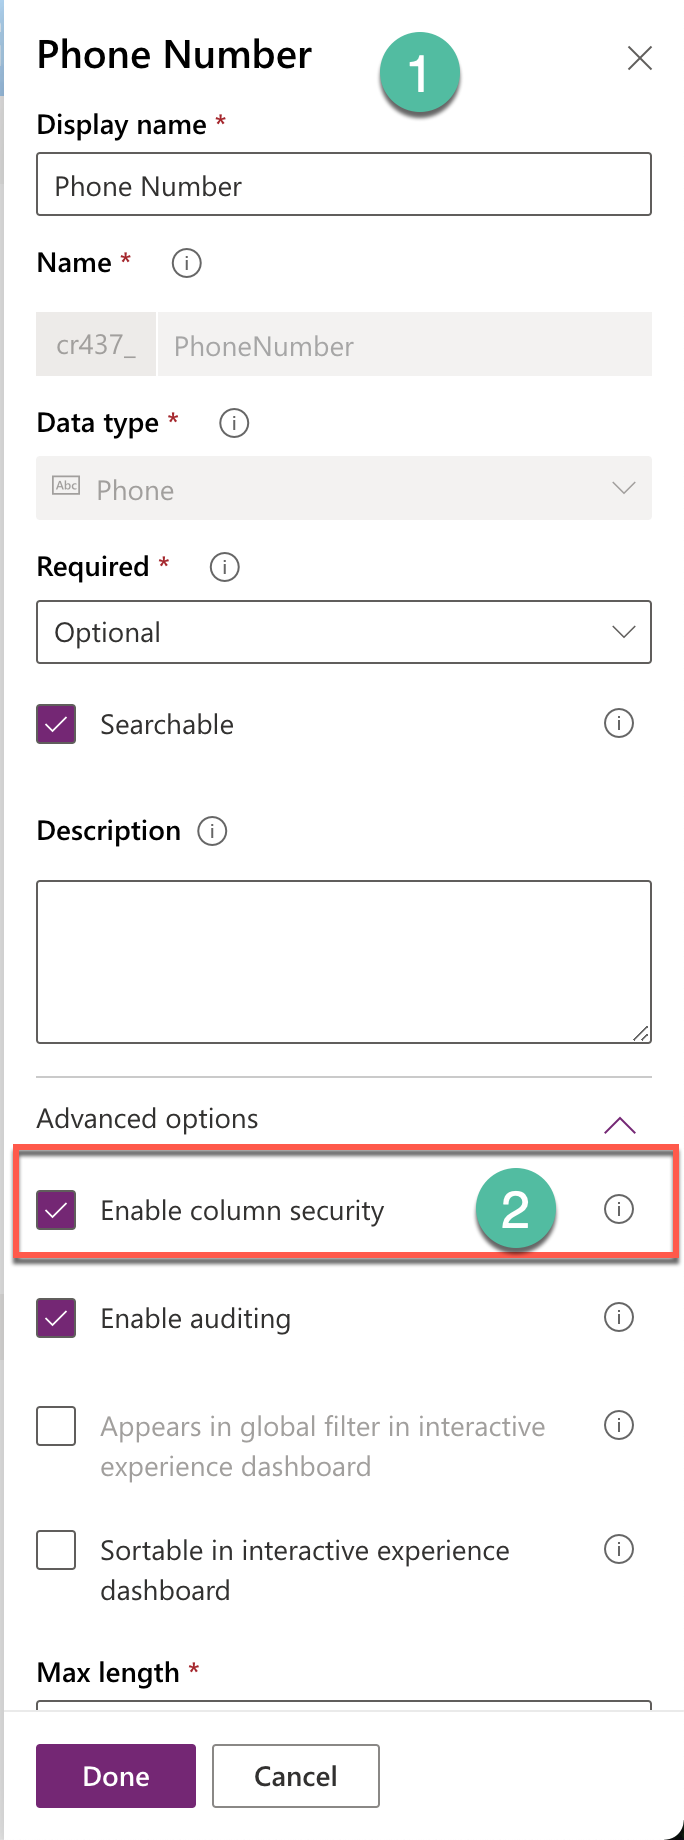The width and height of the screenshot is (684, 1840).
Task: Show info for Enable auditing
Action: (x=619, y=1317)
